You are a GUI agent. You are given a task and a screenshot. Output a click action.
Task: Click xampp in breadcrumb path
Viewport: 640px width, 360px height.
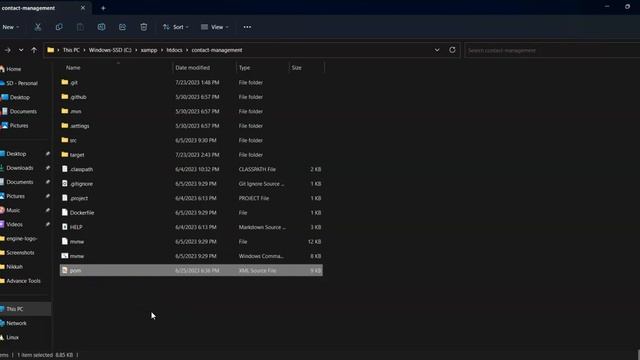pyautogui.click(x=149, y=50)
